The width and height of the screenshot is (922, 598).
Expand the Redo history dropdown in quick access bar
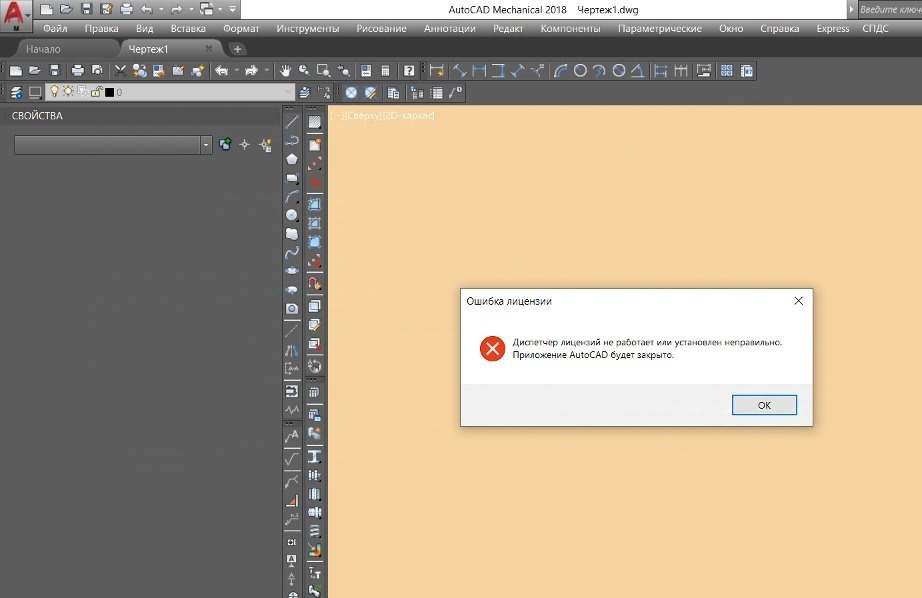pos(191,9)
